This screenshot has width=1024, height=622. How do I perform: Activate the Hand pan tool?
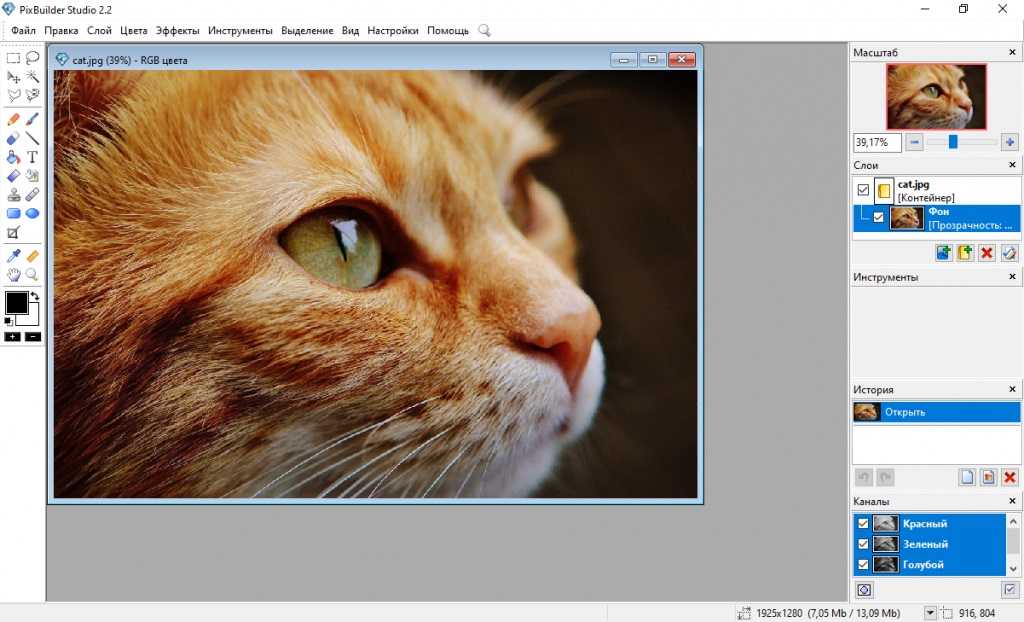pos(13,274)
